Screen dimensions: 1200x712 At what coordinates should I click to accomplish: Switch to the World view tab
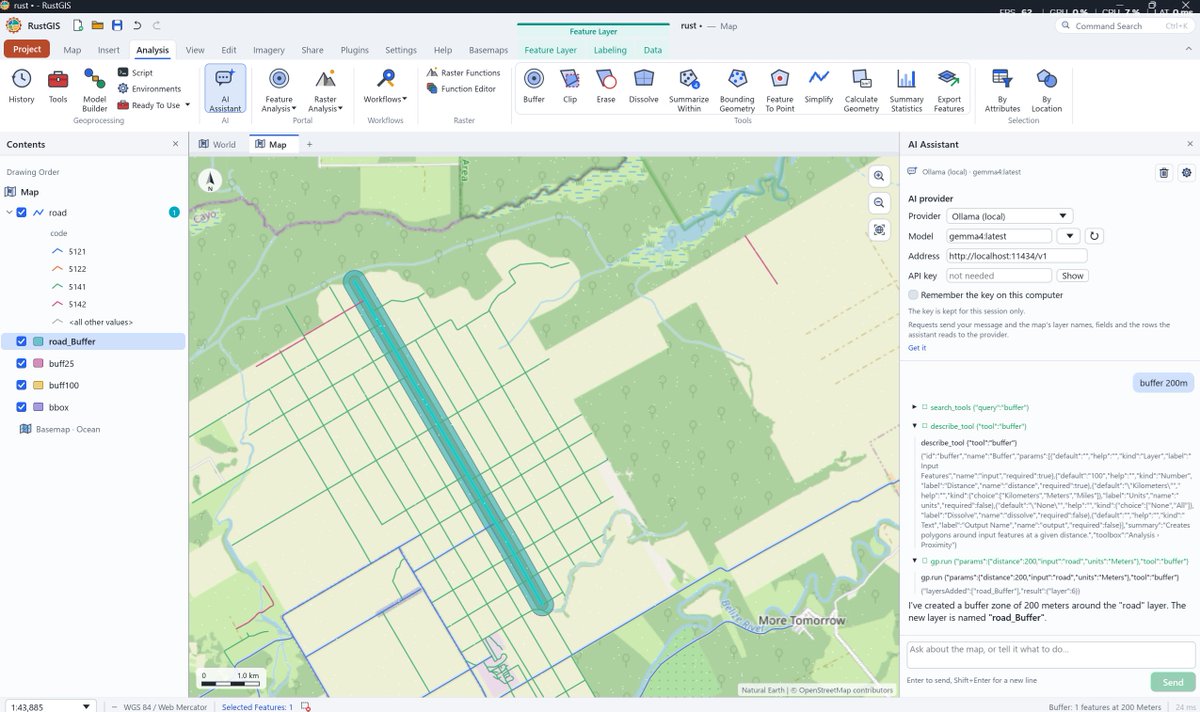[x=217, y=144]
